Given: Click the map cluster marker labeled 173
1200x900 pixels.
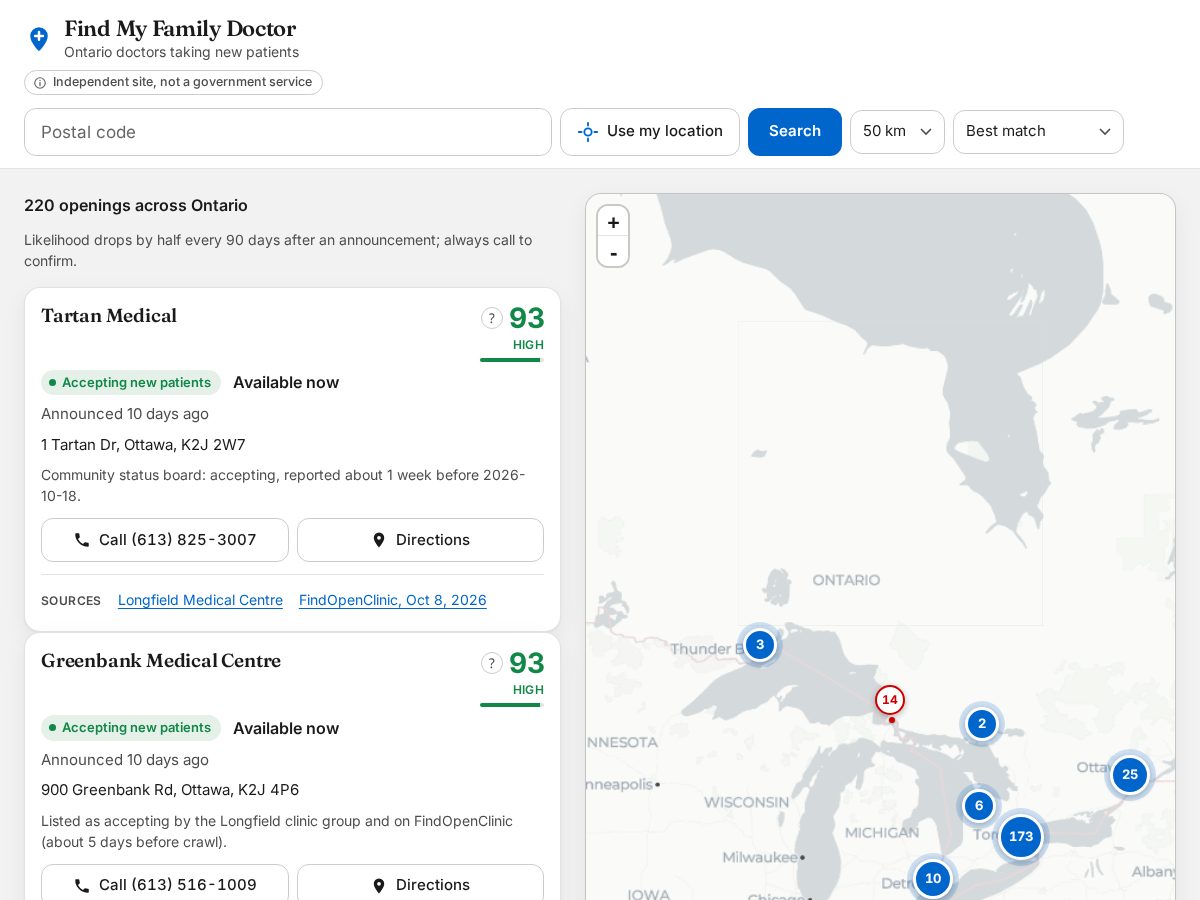Looking at the screenshot, I should (x=1021, y=836).
